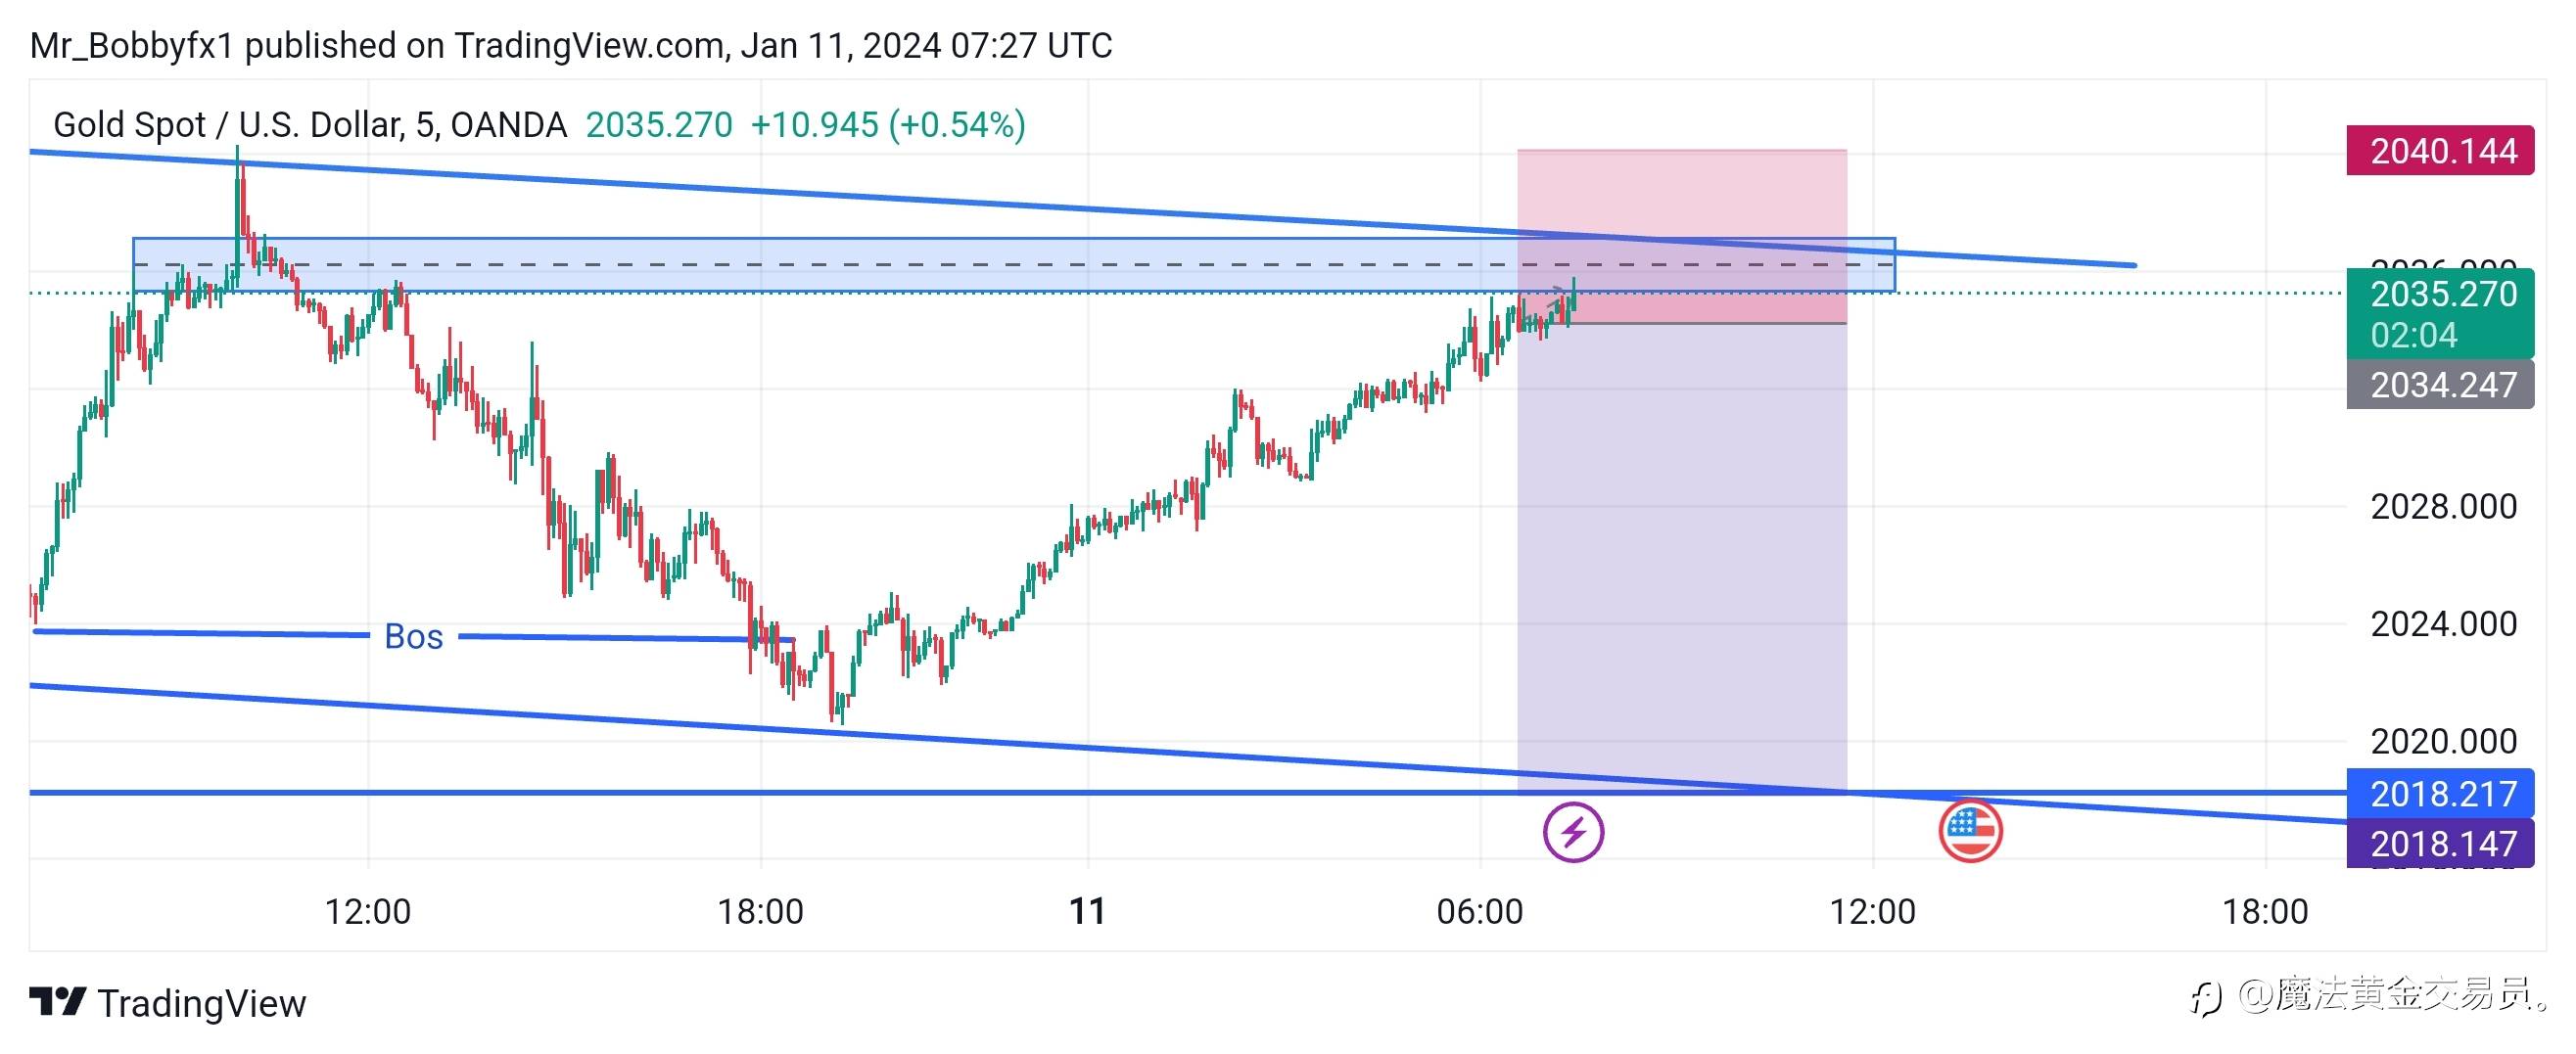Click the purple 2018.147 target price label
This screenshot has height=1054, width=2576.
2440,844
